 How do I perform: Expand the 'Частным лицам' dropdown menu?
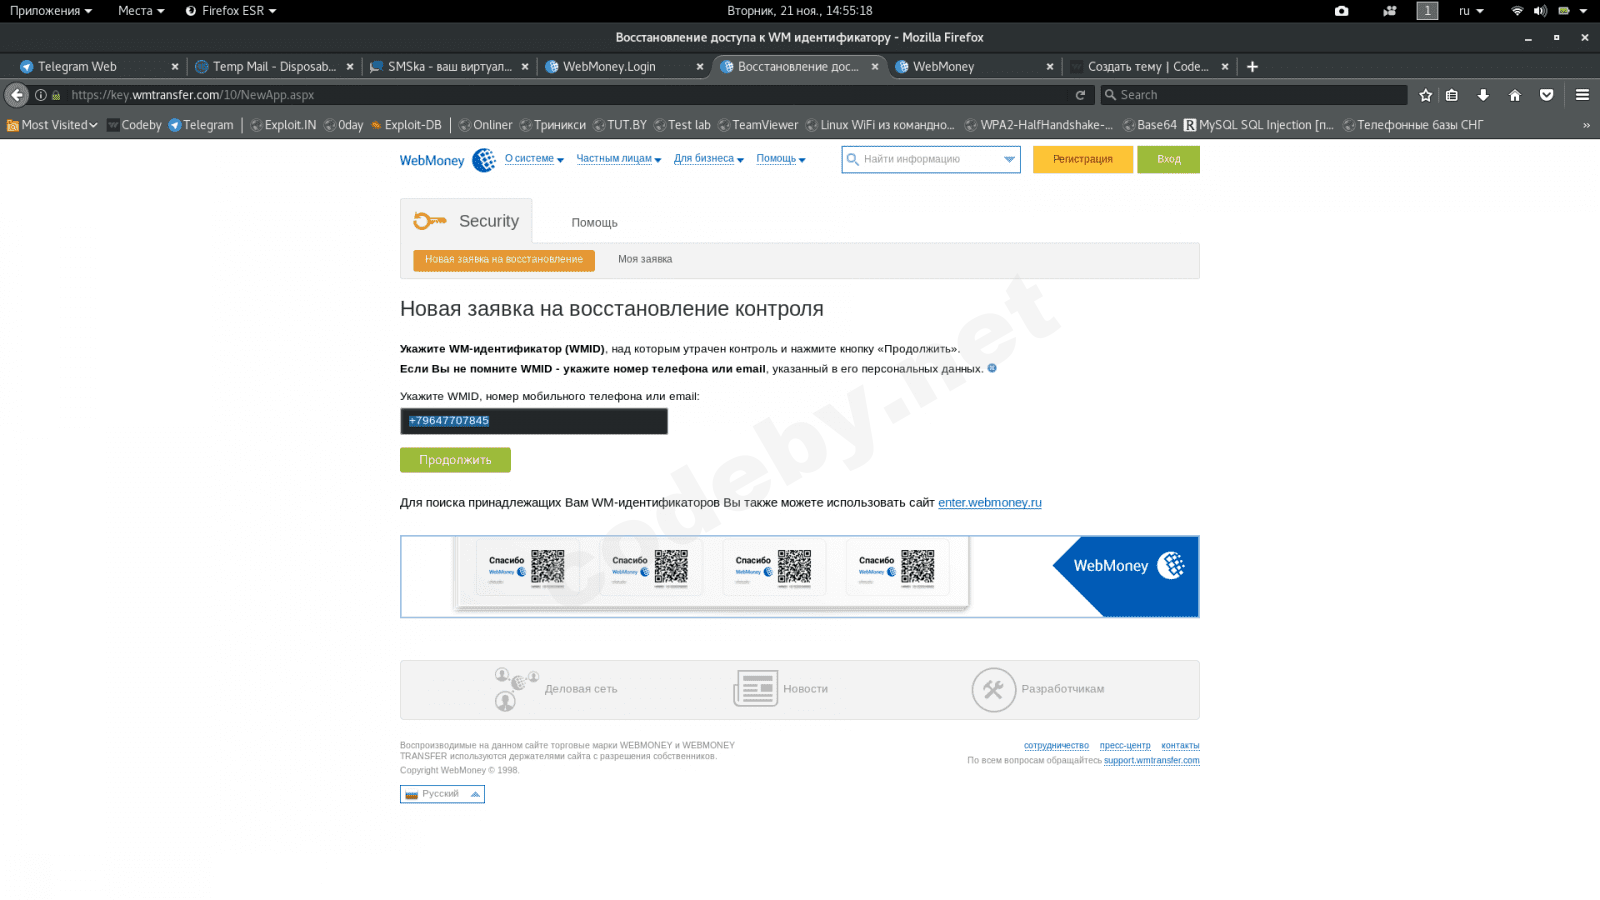[x=619, y=159]
